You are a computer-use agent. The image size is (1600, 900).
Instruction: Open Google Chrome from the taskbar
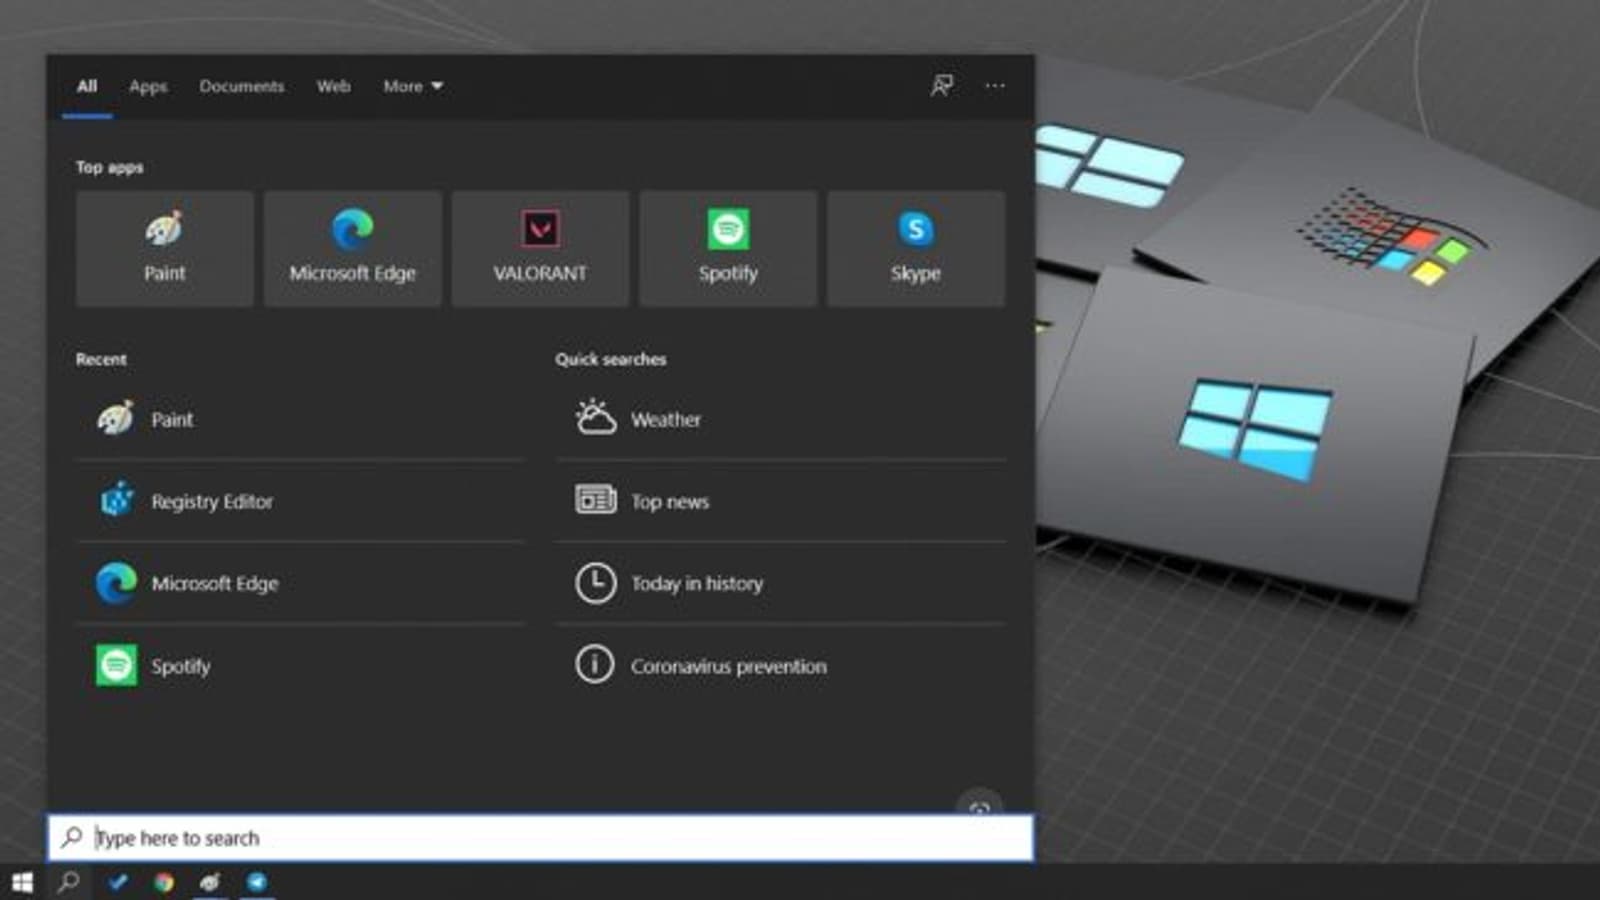pos(164,882)
